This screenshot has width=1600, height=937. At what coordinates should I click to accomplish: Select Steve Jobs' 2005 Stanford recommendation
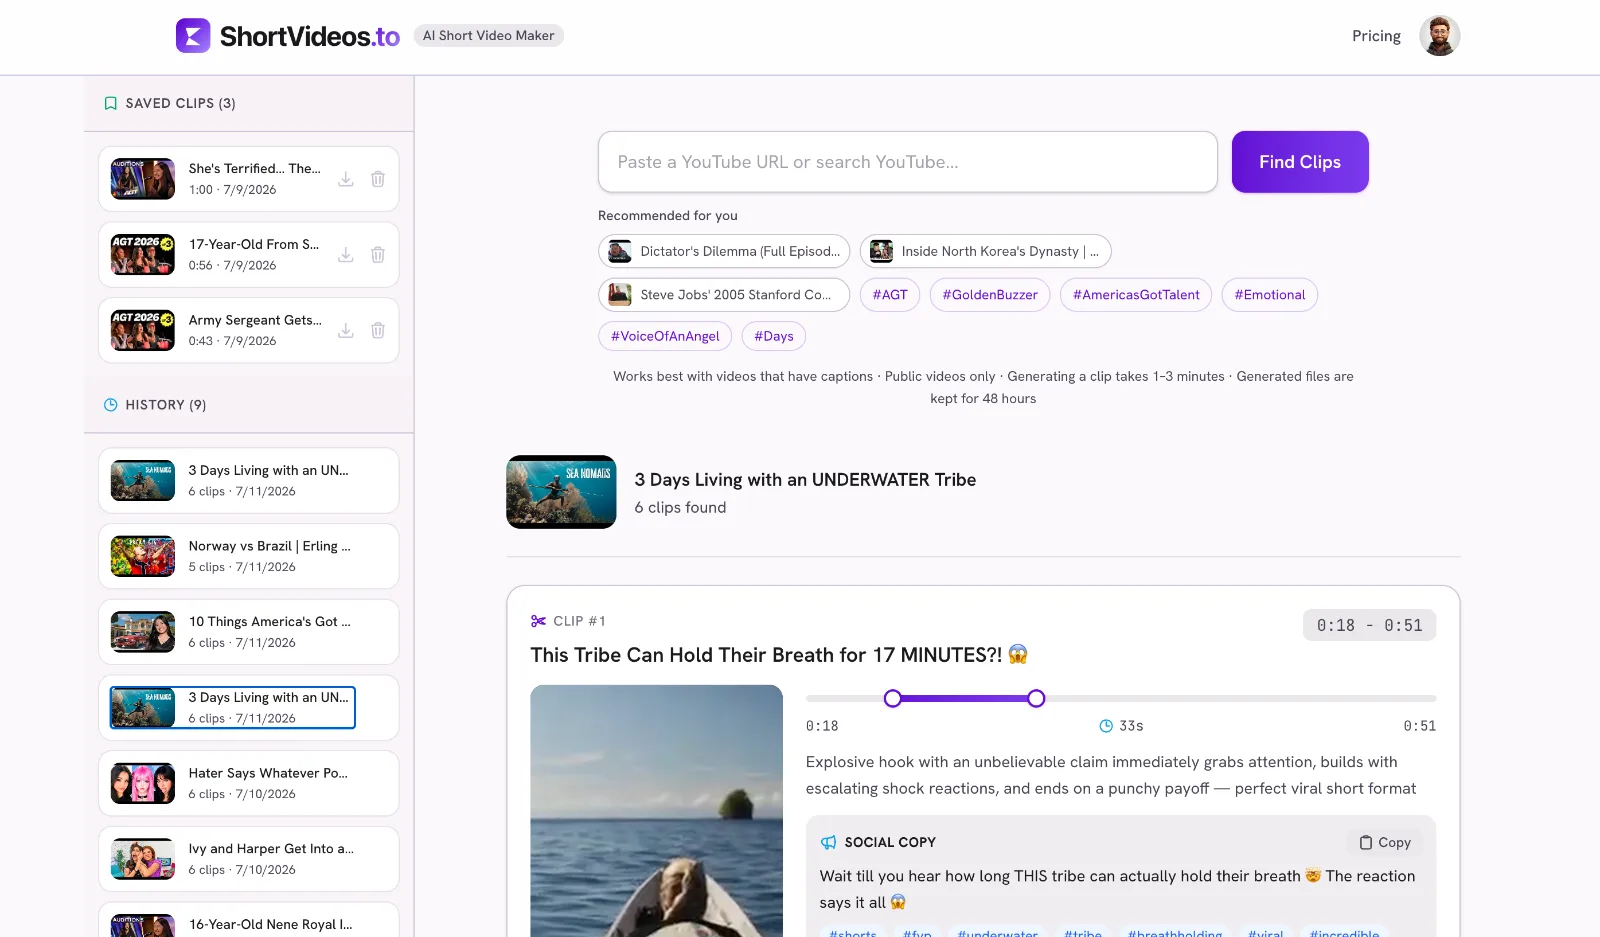(724, 294)
